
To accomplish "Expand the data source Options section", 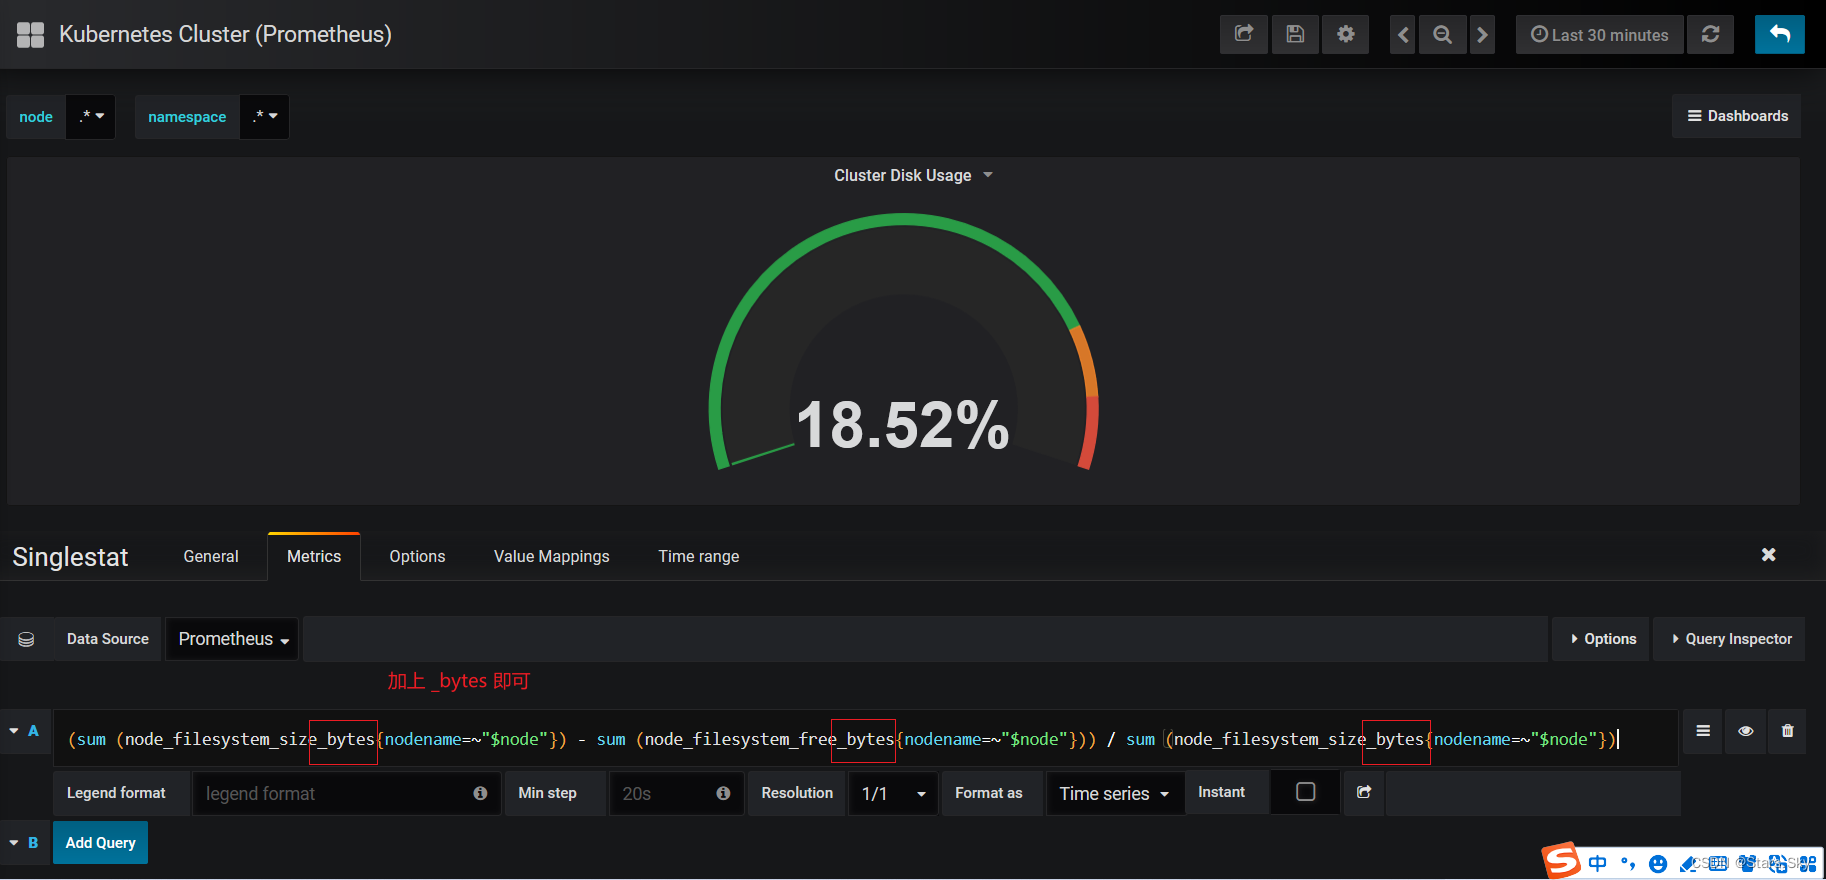I will point(1602,639).
